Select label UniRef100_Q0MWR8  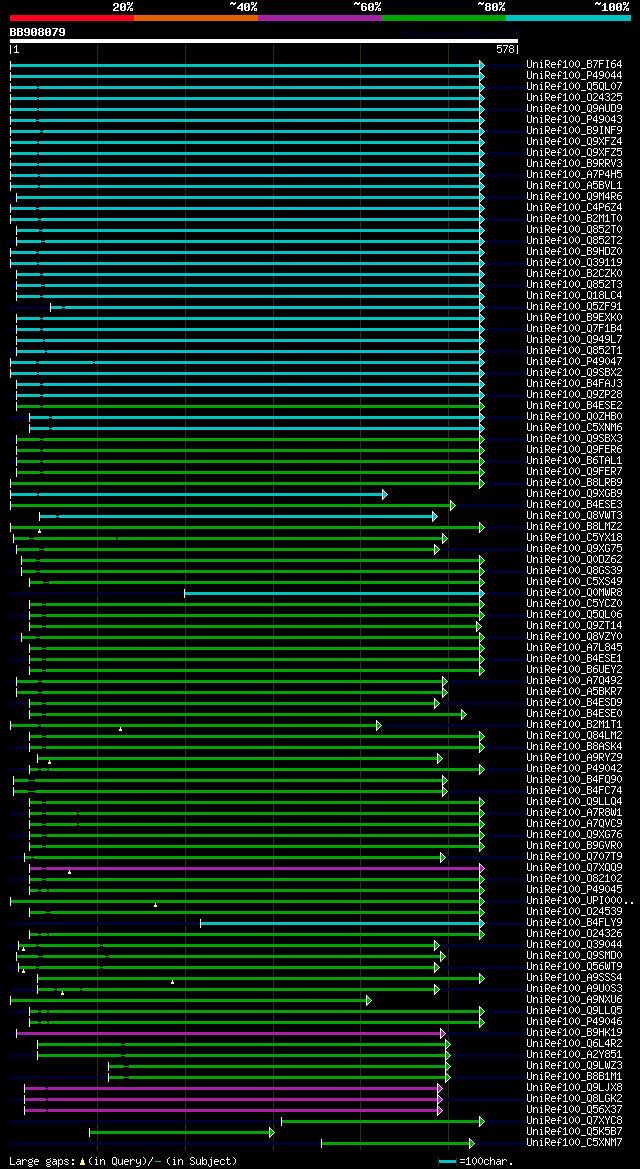click(574, 593)
